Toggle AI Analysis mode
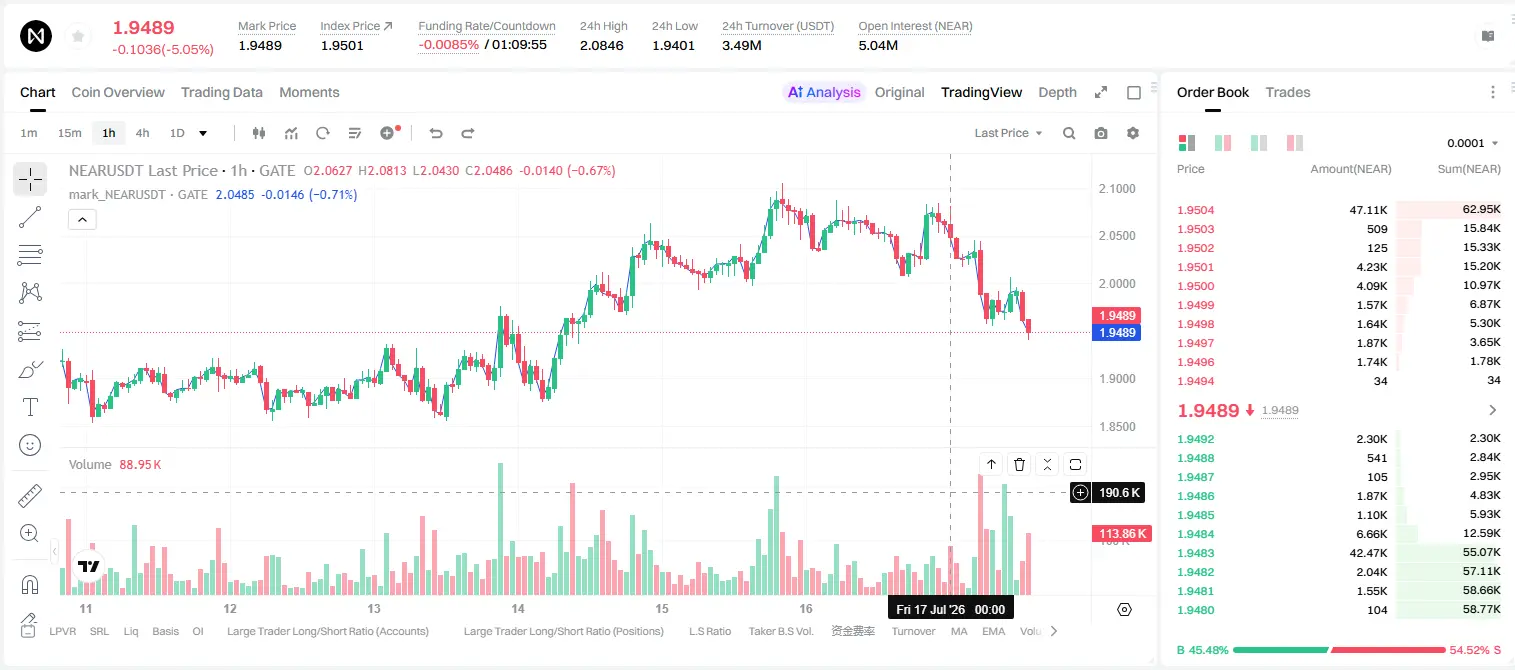 (824, 92)
